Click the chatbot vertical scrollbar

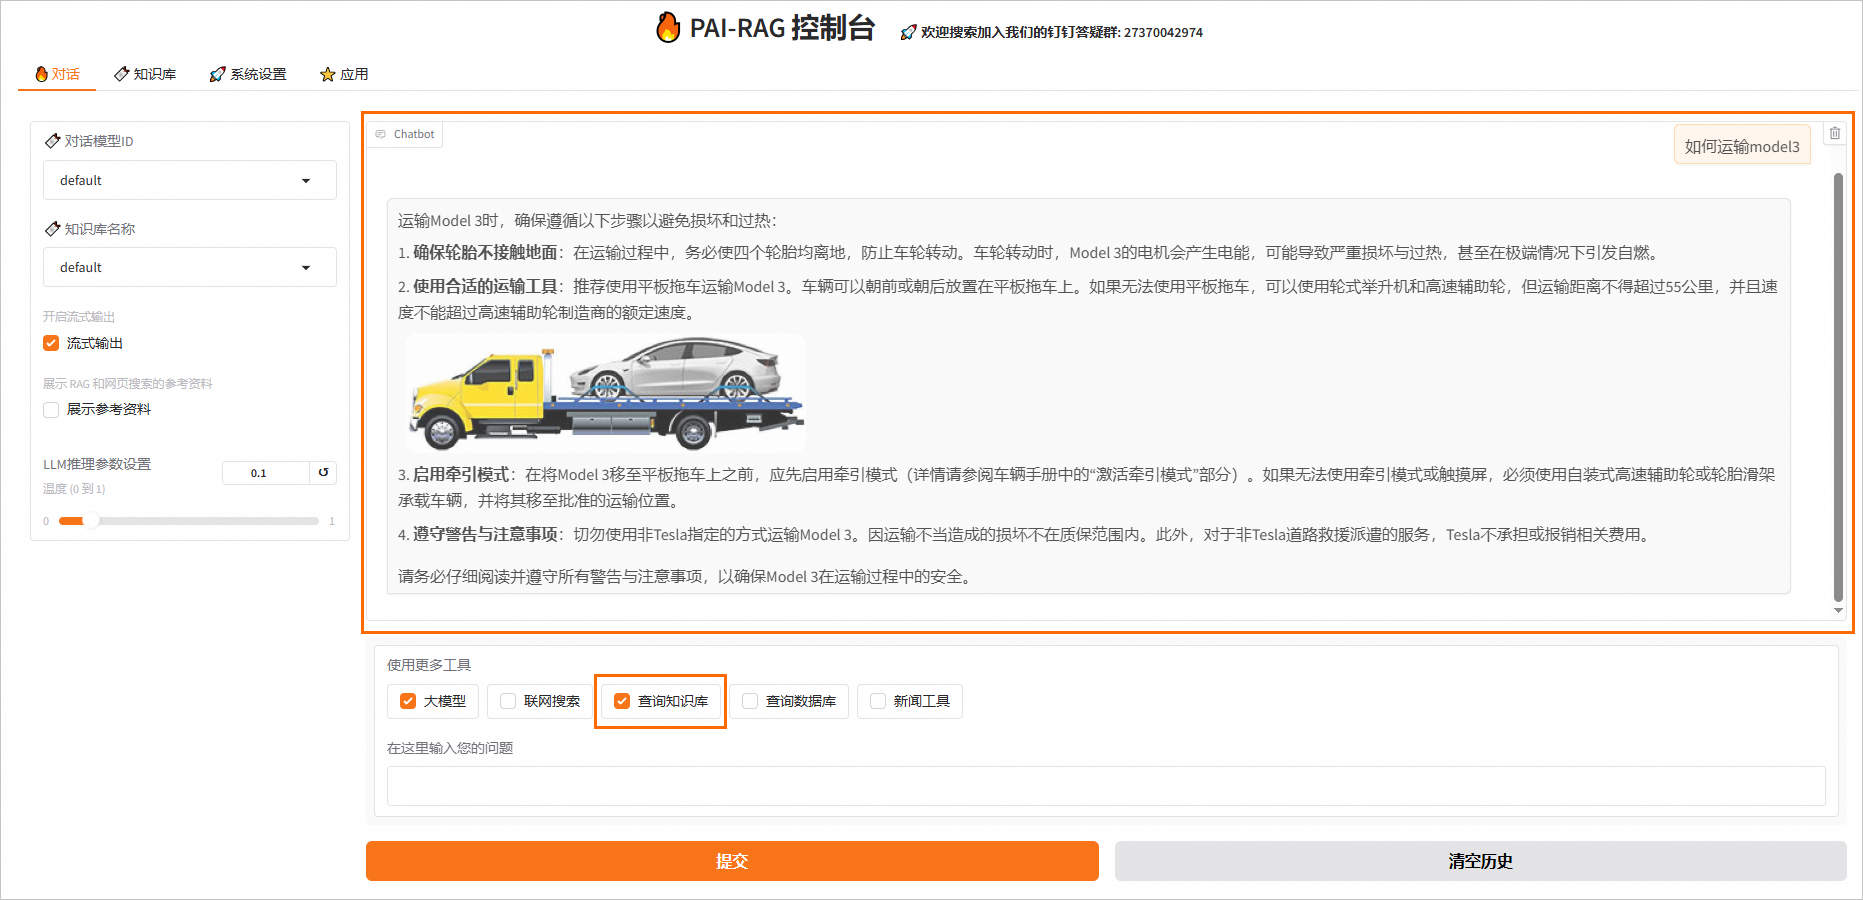pyautogui.click(x=1838, y=387)
